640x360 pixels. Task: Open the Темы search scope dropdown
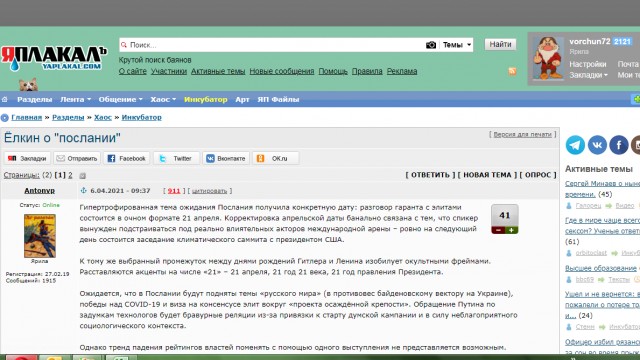coord(457,45)
